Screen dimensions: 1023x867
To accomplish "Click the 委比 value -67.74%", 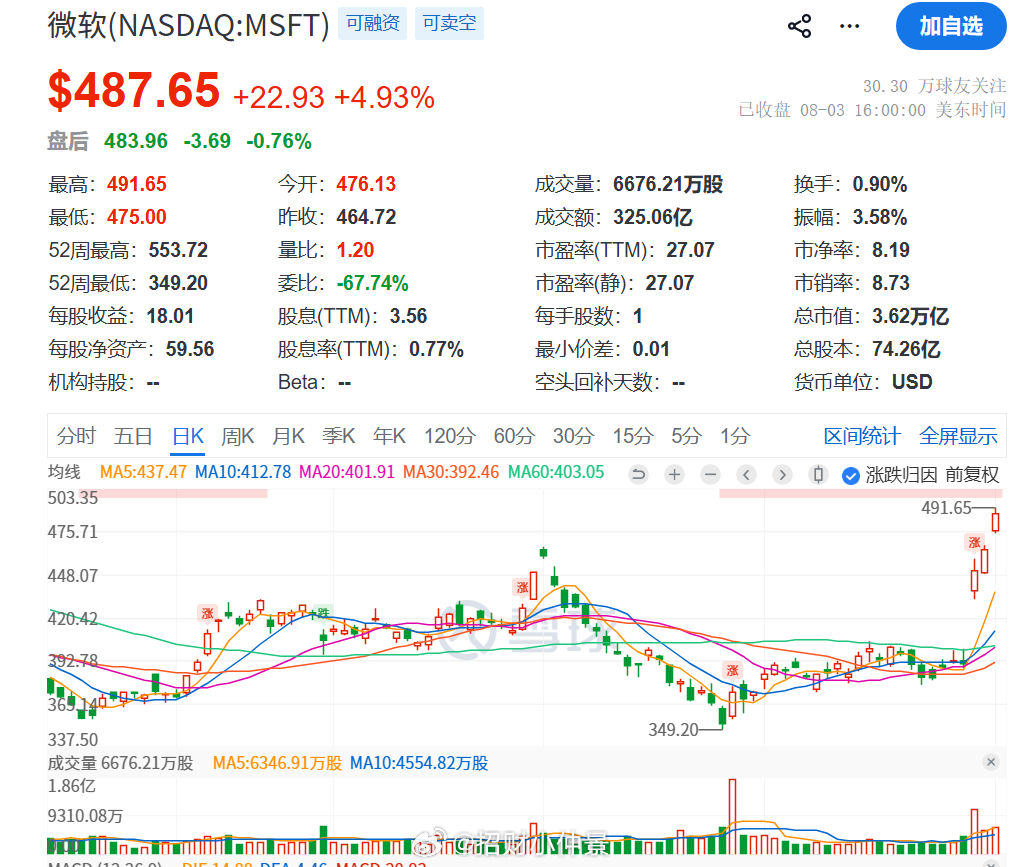I will 373,283.
